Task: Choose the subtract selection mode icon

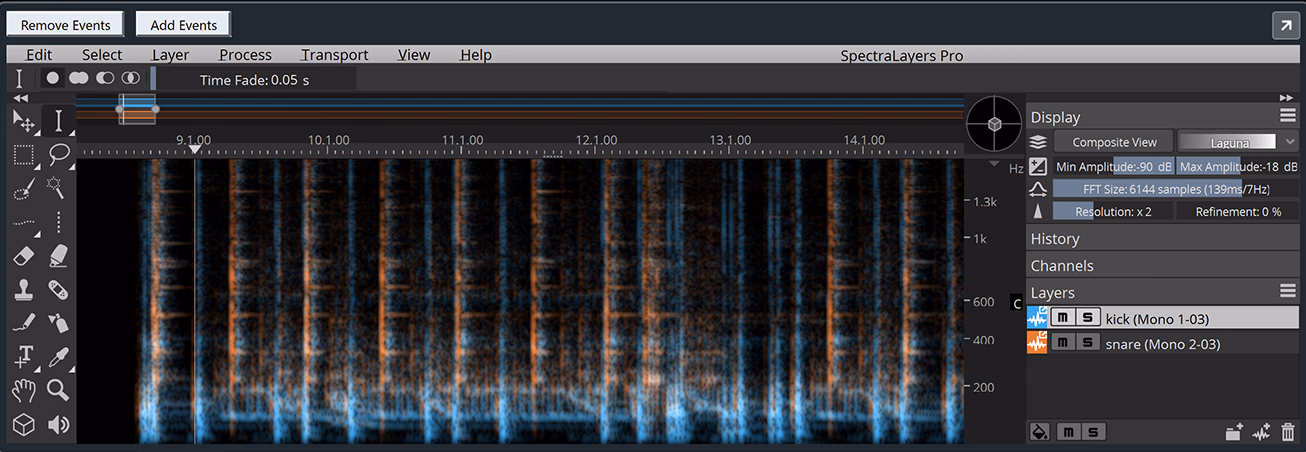Action: pyautogui.click(x=104, y=78)
